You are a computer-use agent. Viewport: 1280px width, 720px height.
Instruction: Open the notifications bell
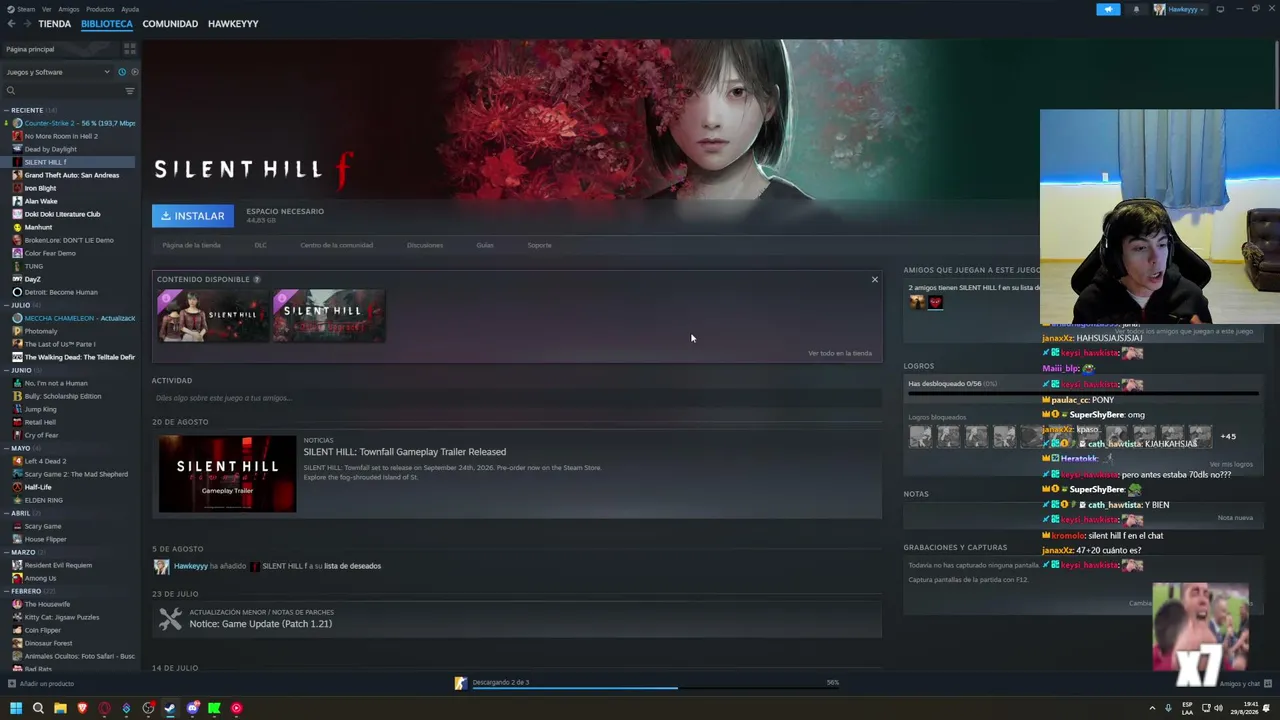pos(1136,9)
